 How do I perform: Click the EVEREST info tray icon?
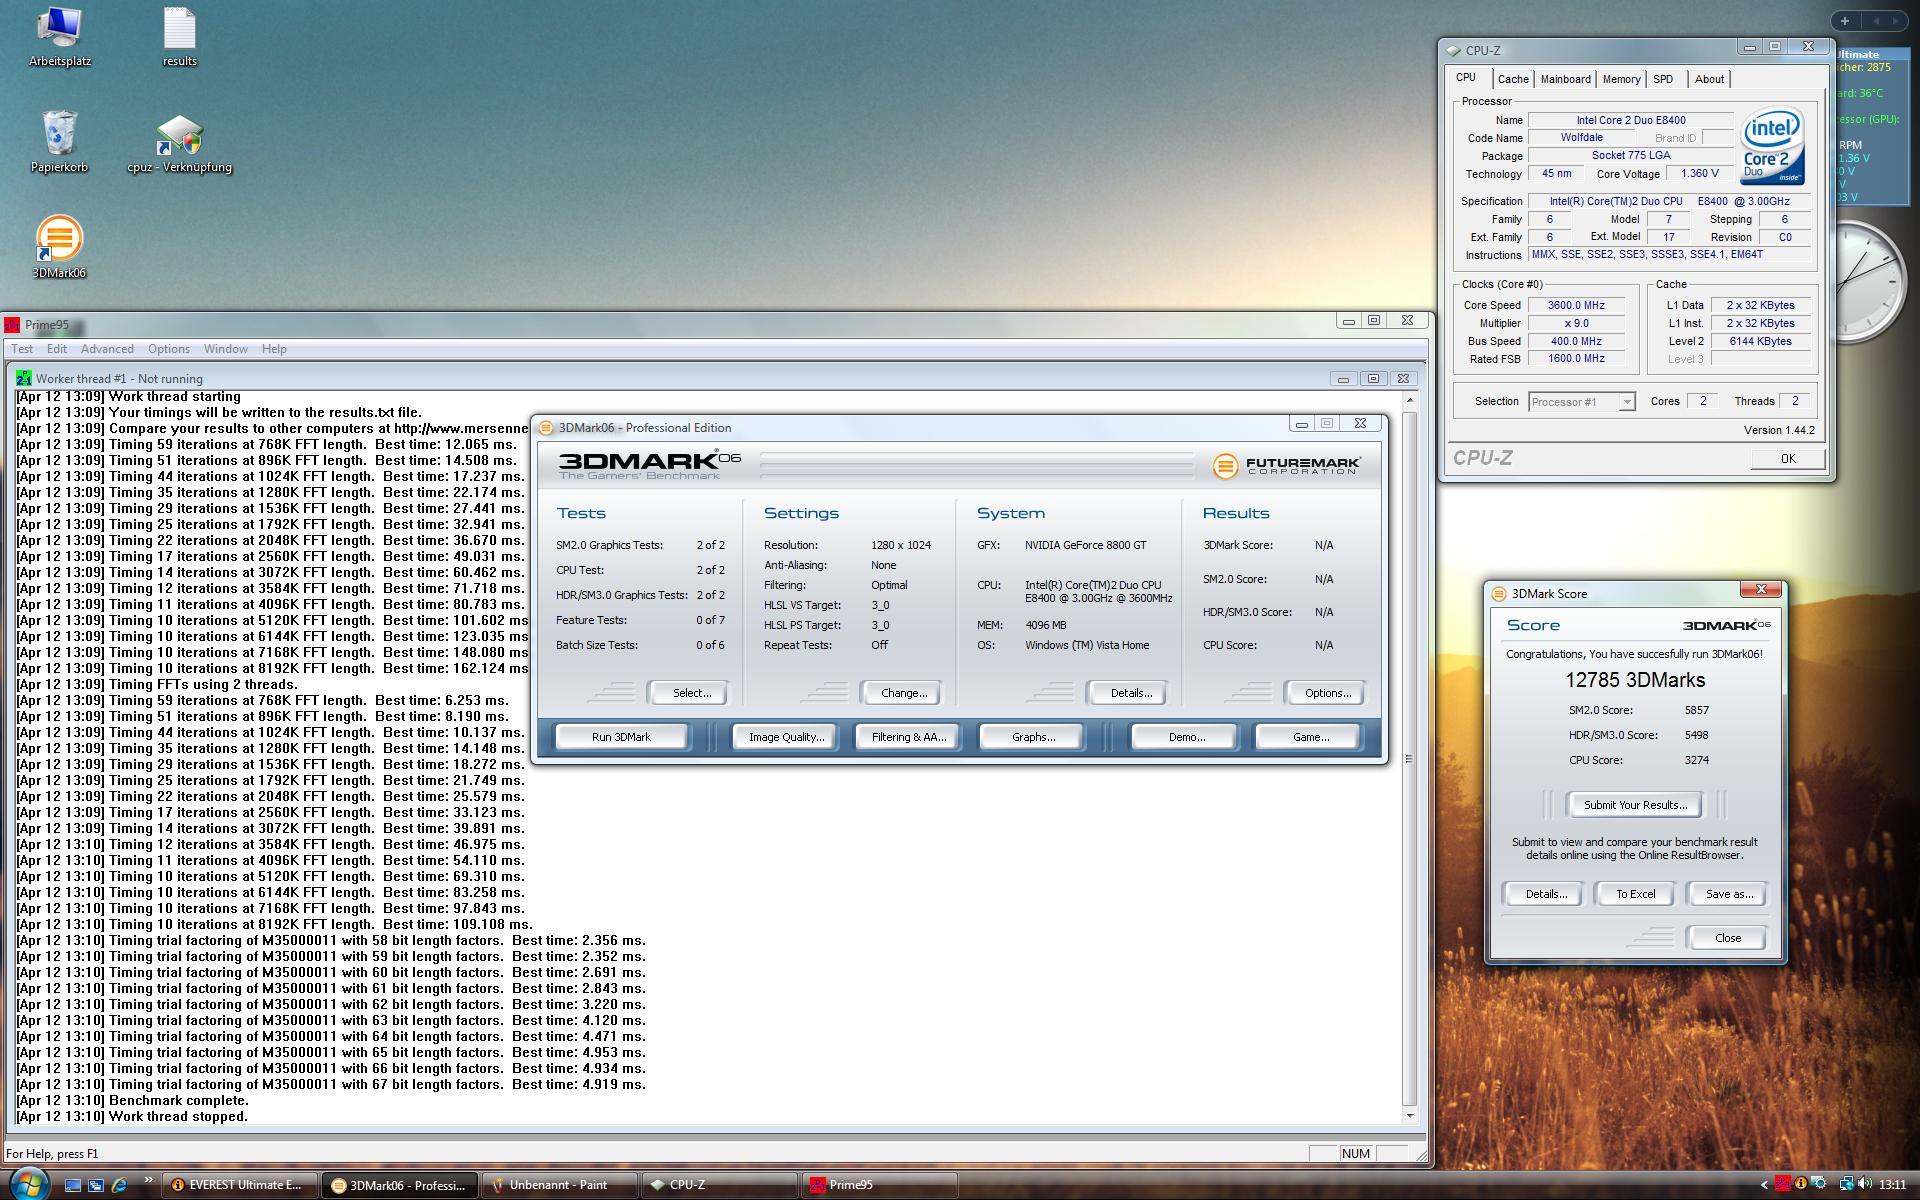(x=1801, y=1184)
